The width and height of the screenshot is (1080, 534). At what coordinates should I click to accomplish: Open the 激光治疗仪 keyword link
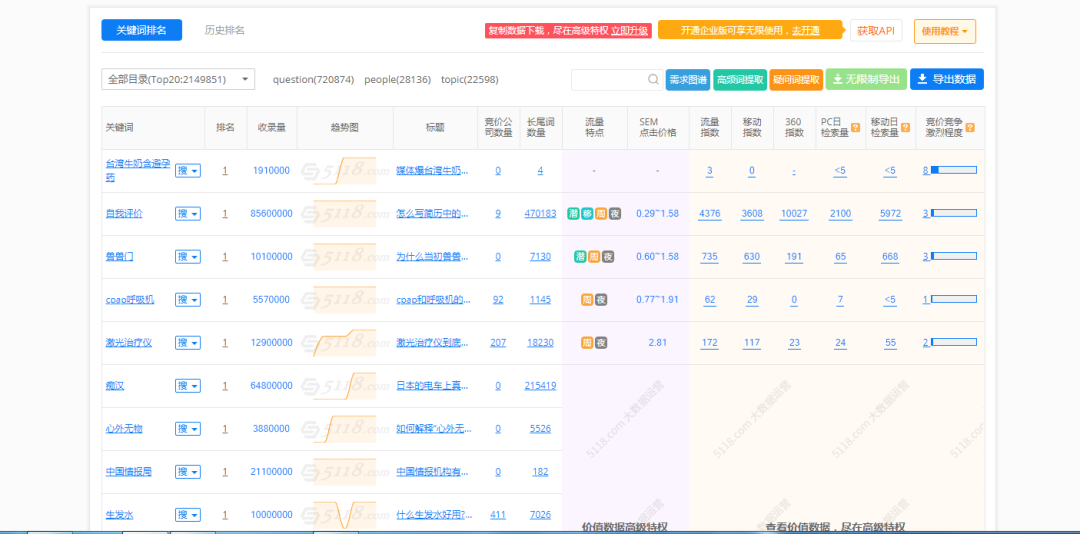pyautogui.click(x=129, y=343)
